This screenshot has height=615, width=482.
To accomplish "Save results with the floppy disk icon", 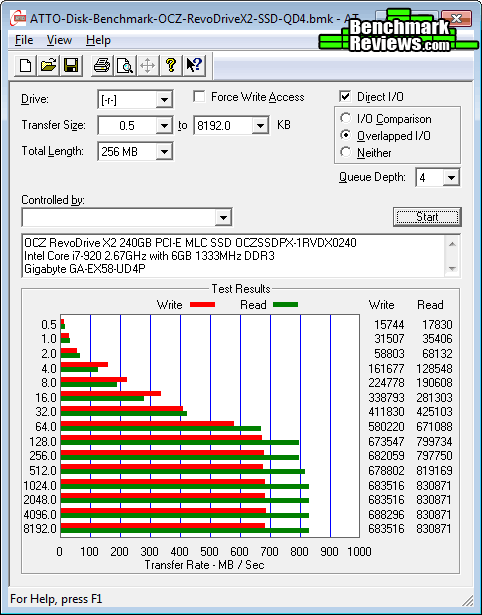I will (x=71, y=65).
